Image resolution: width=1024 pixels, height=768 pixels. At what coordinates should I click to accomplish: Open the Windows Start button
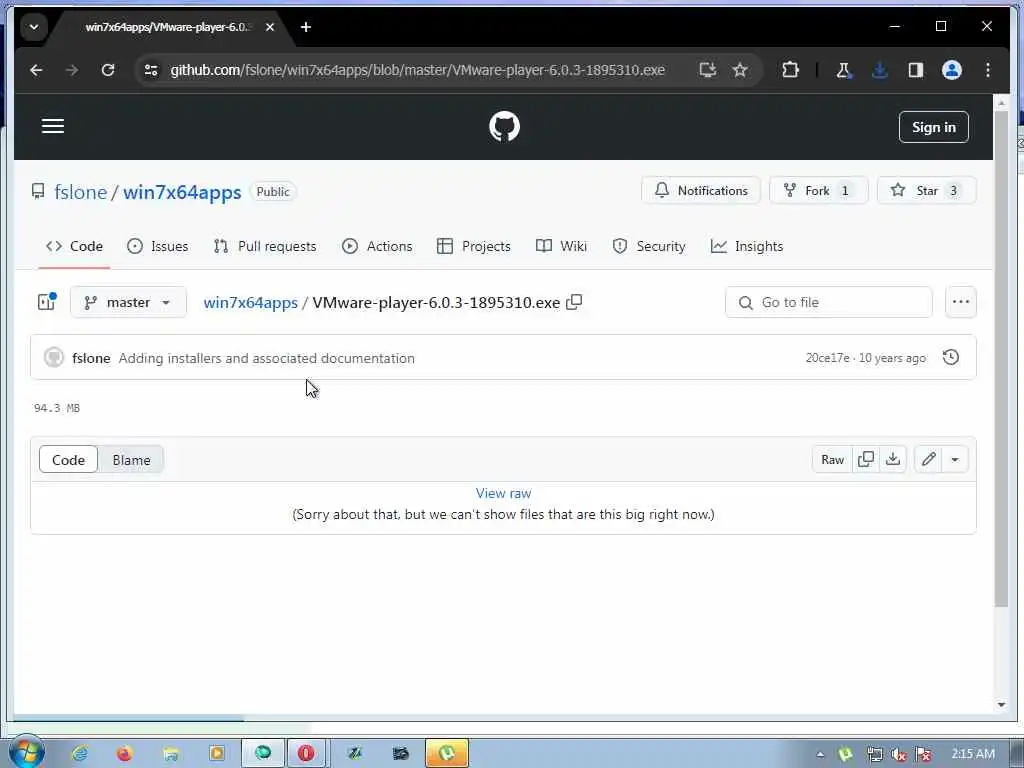point(26,753)
